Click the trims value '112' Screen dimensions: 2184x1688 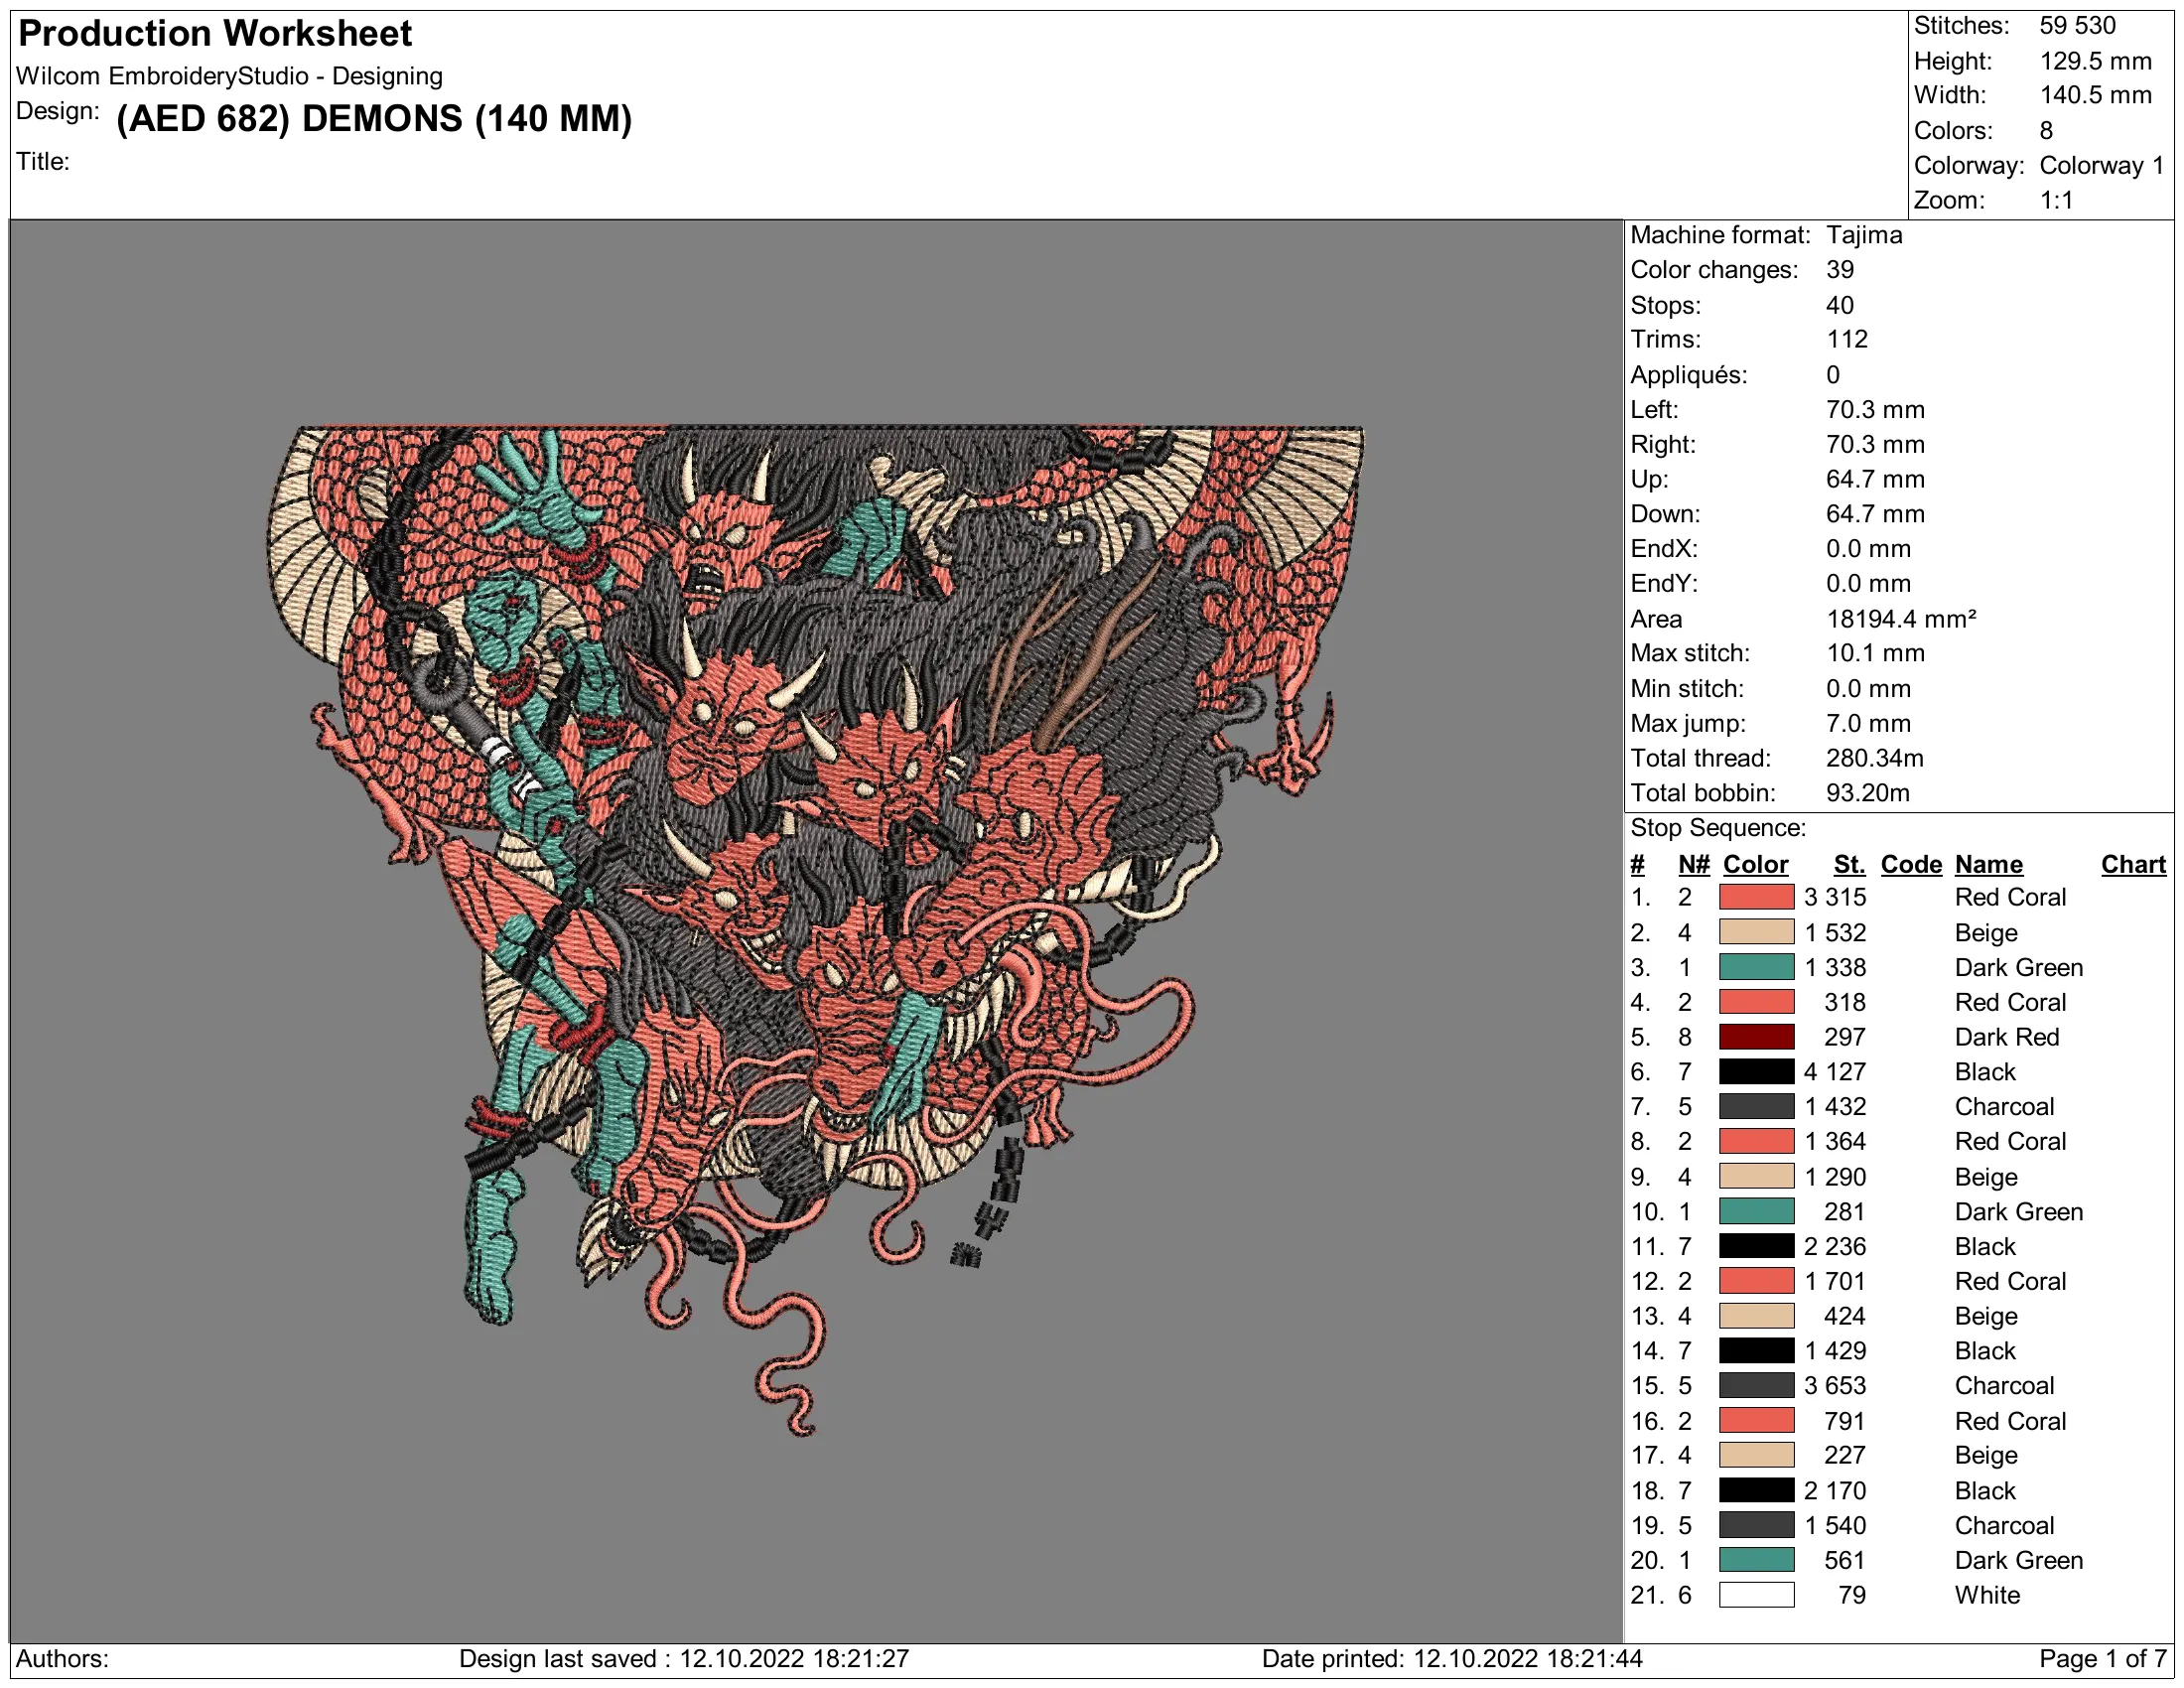tap(1847, 339)
